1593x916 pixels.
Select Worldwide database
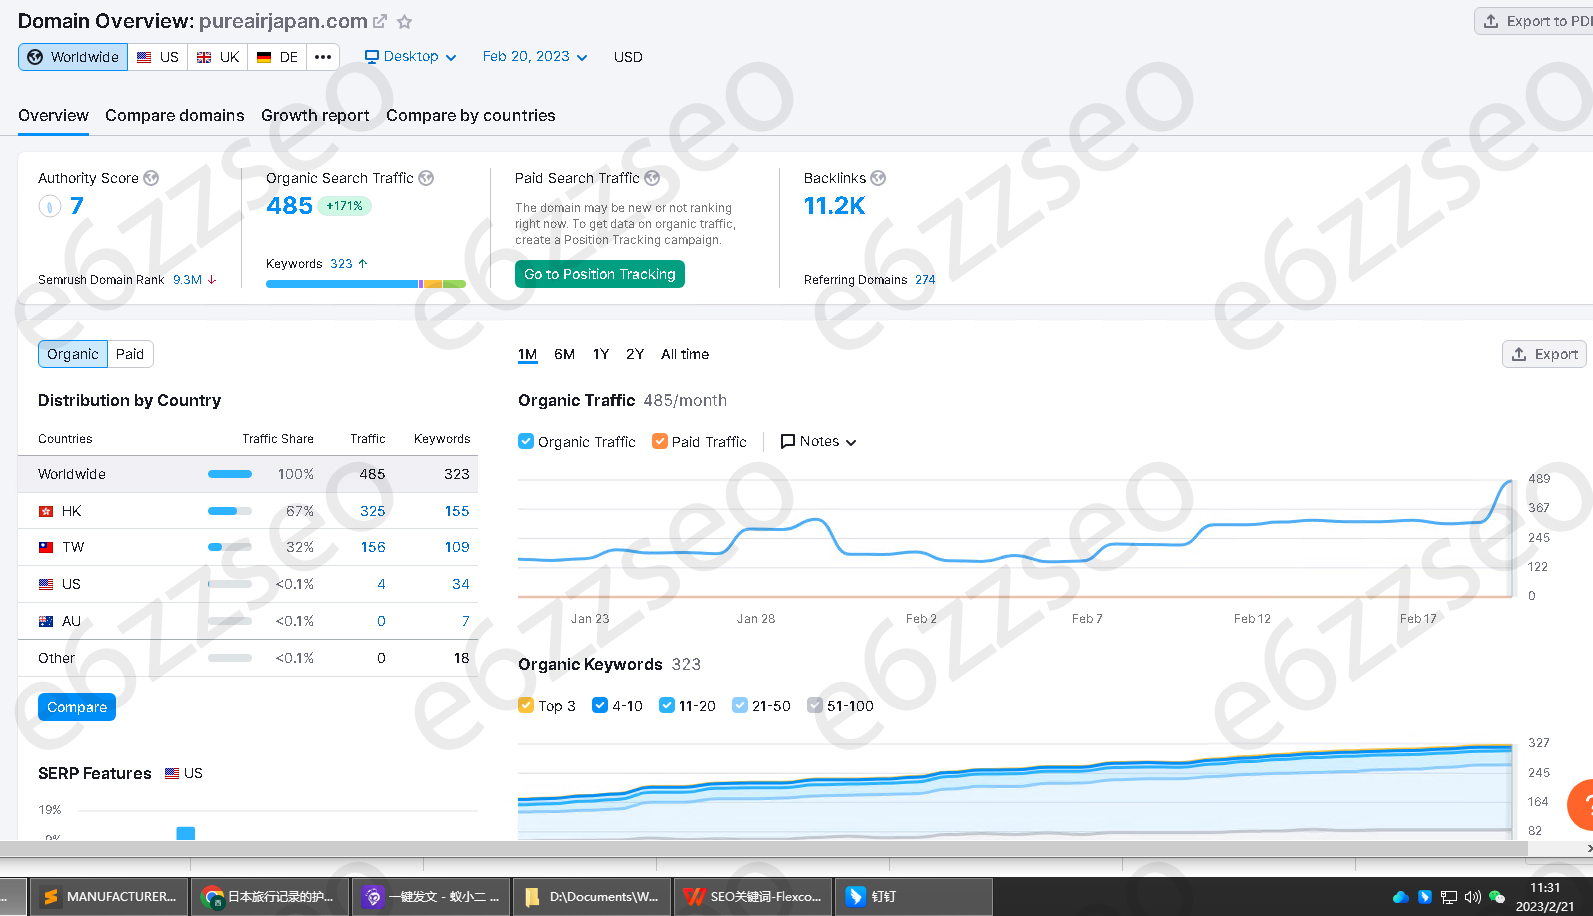pyautogui.click(x=73, y=57)
